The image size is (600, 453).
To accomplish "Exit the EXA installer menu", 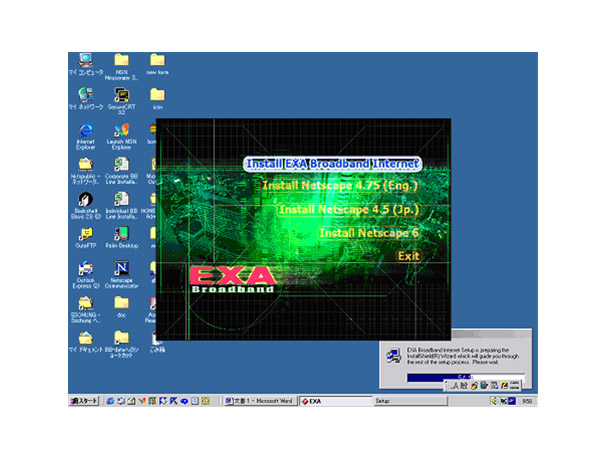I will coord(408,257).
